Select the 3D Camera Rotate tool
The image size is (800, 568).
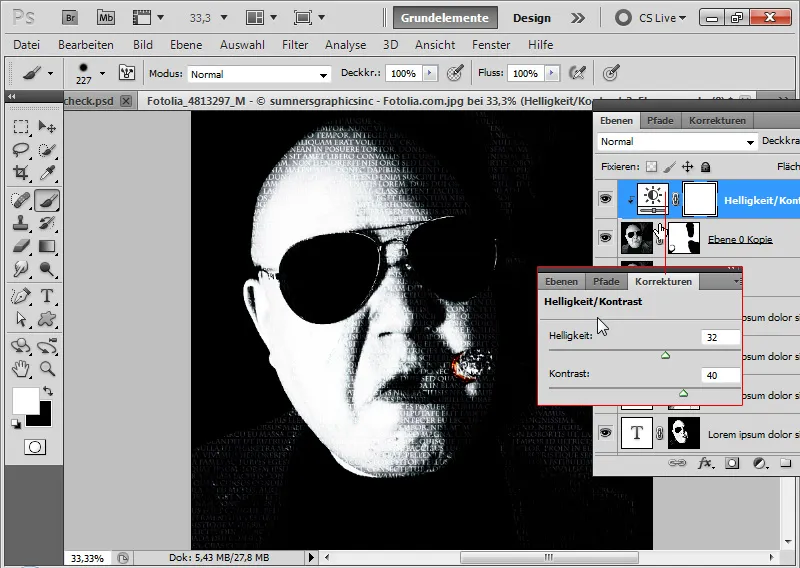(x=47, y=346)
